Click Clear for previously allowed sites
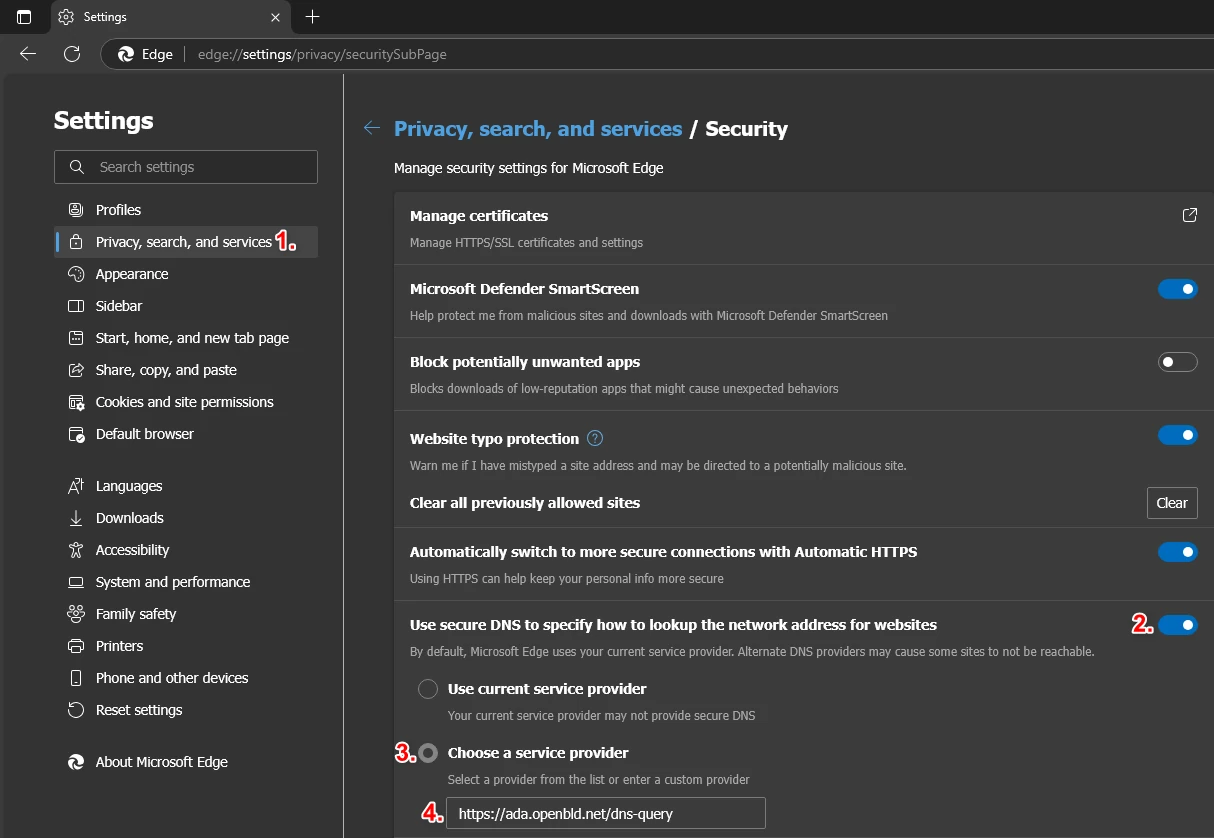Viewport: 1214px width, 838px height. click(x=1172, y=503)
